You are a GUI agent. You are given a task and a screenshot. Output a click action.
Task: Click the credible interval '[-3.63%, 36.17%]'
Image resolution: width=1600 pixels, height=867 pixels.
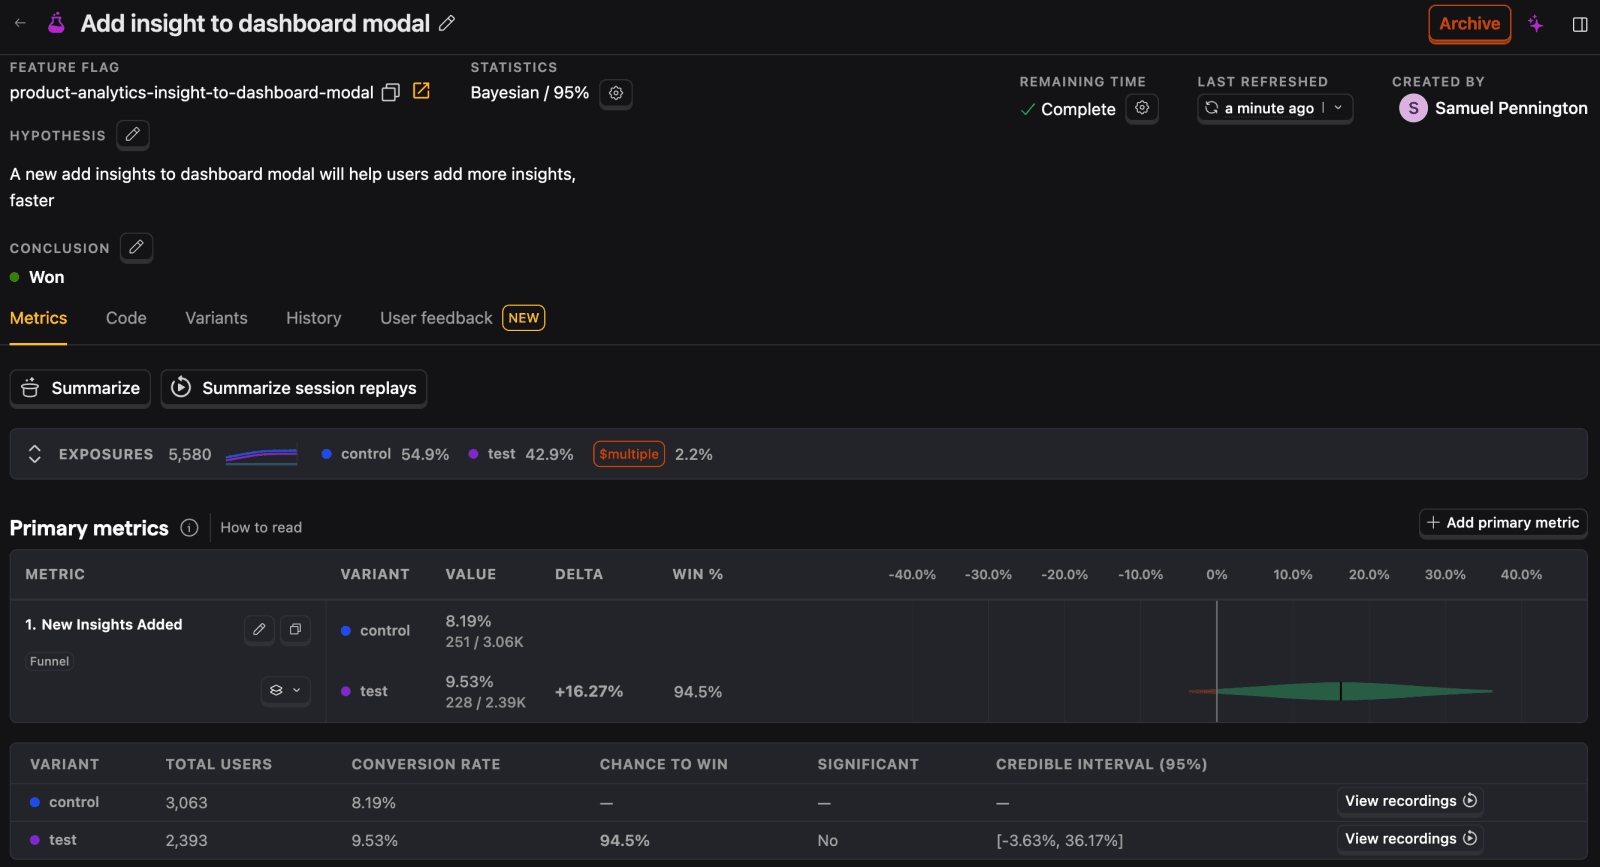[x=1060, y=840]
